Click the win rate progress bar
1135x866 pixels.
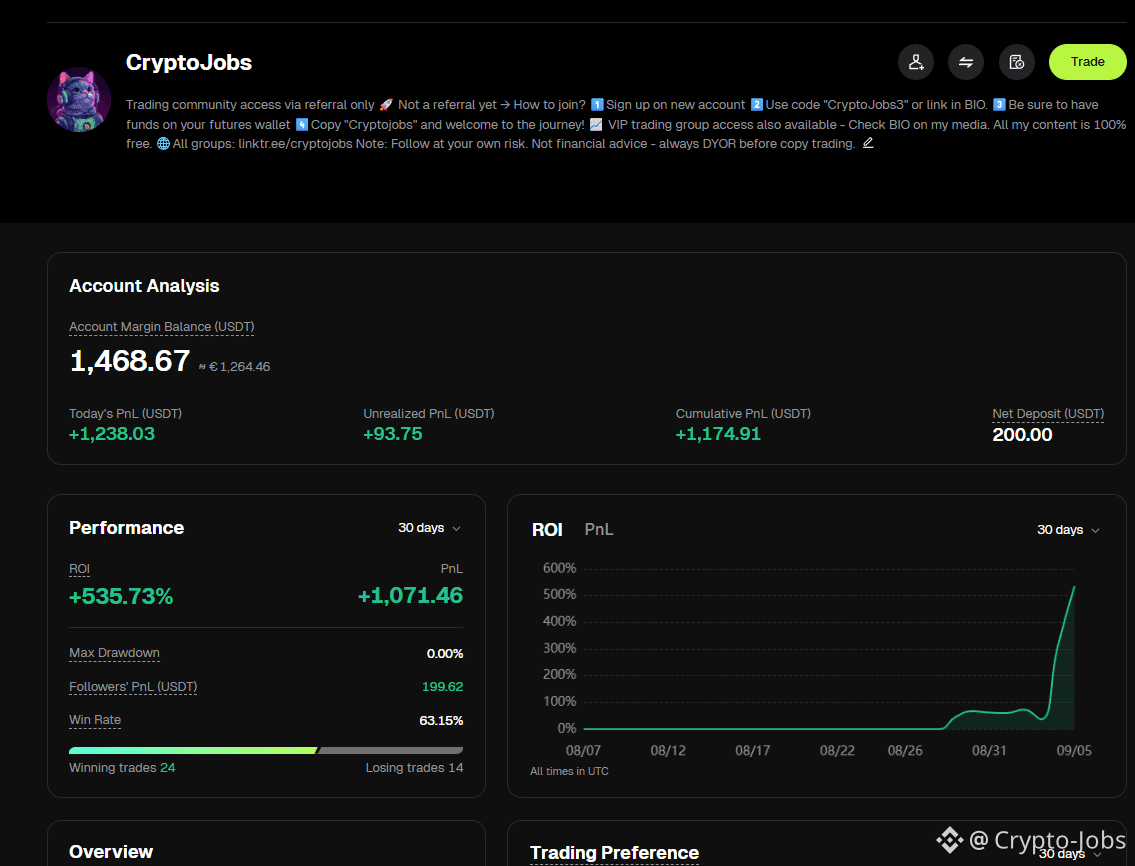(x=266, y=750)
